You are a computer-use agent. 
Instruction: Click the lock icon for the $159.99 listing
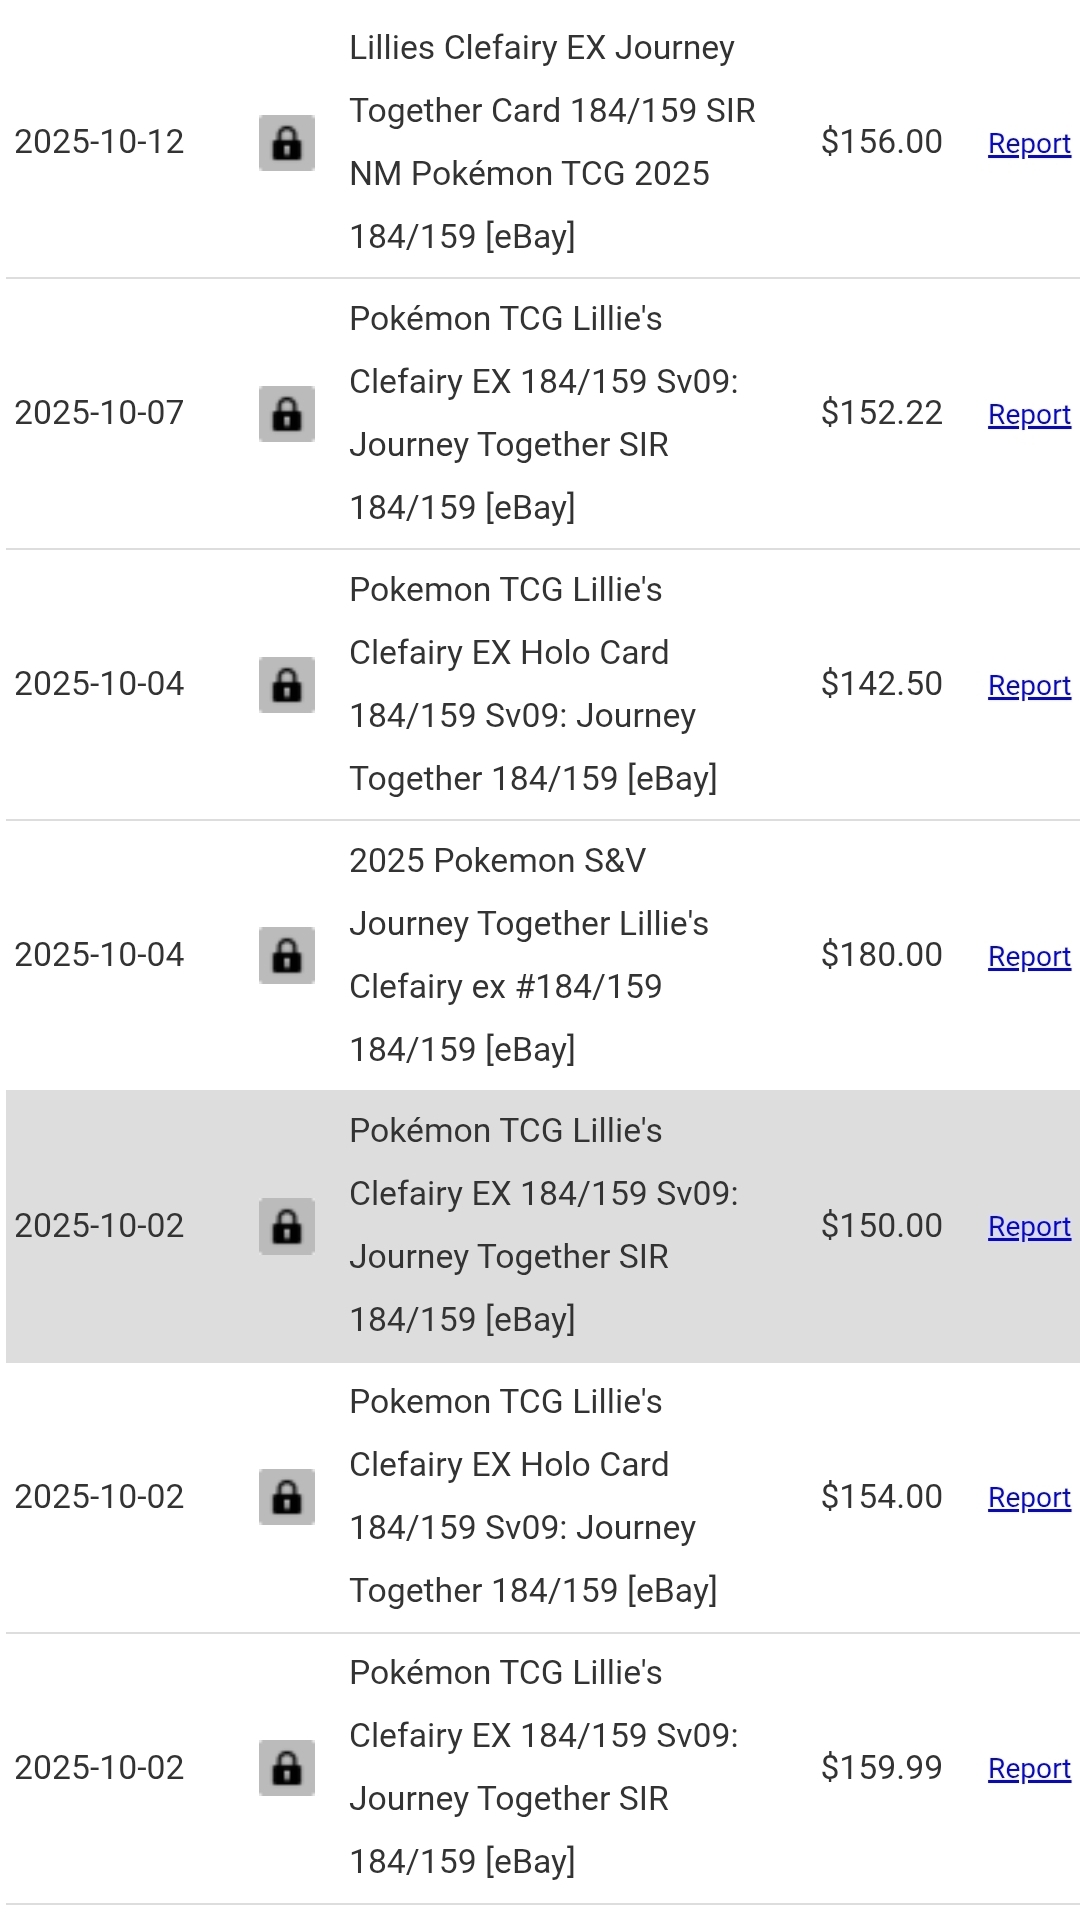(287, 1768)
